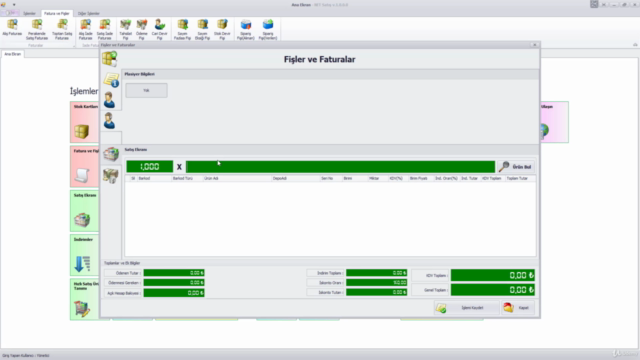Image resolution: width=640 pixels, height=360 pixels.
Task: Open the Stok Devir Fişi icon
Action: click(x=222, y=29)
